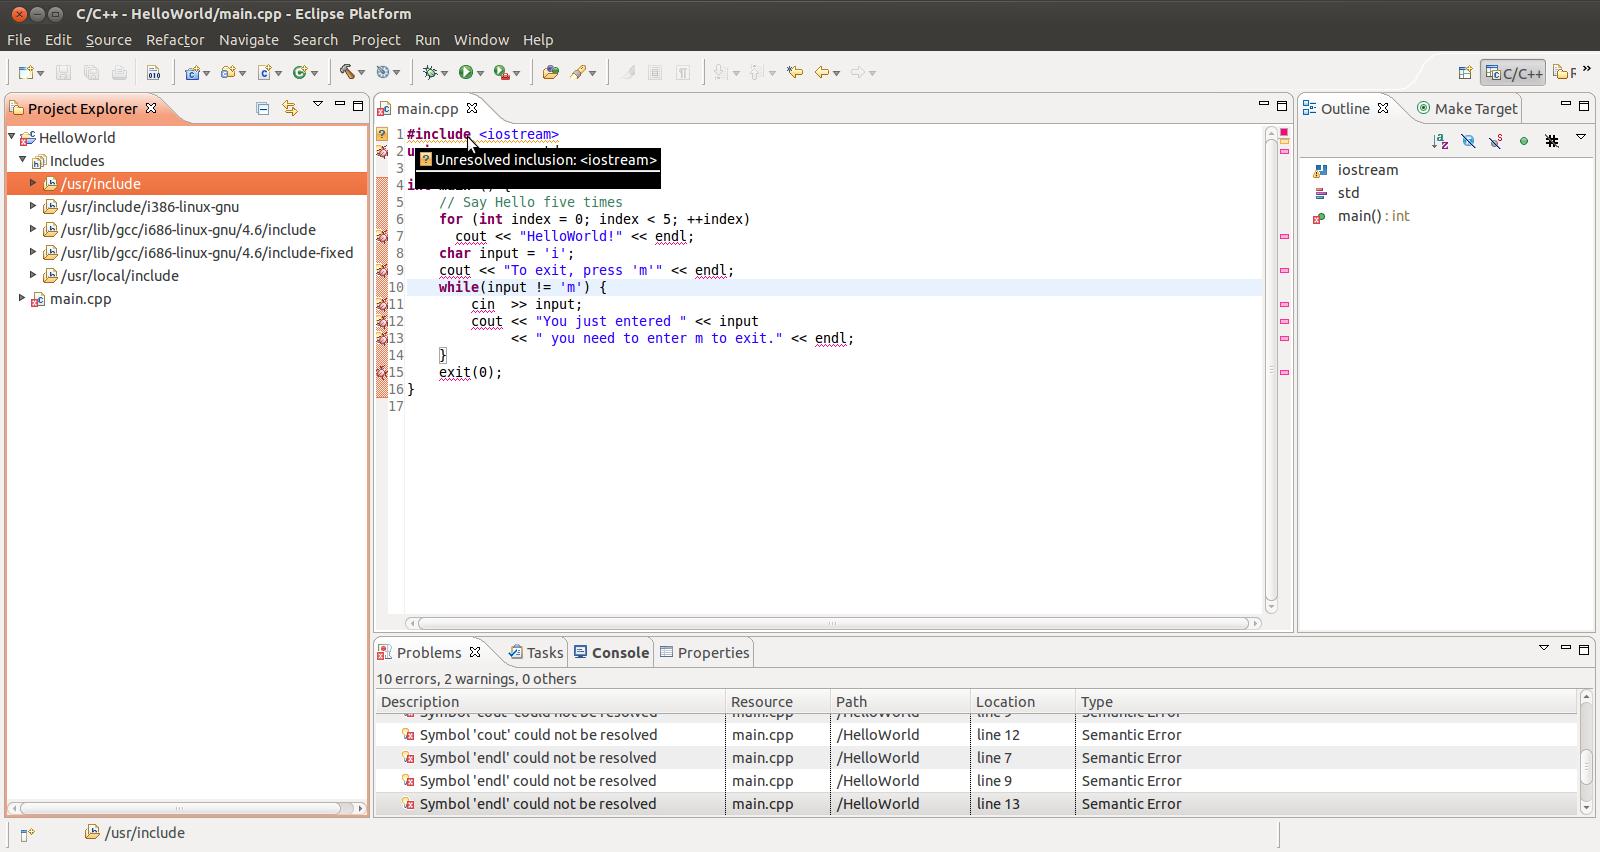Toggle Hide Static Members in Outline
The width and height of the screenshot is (1600, 852).
click(1496, 141)
